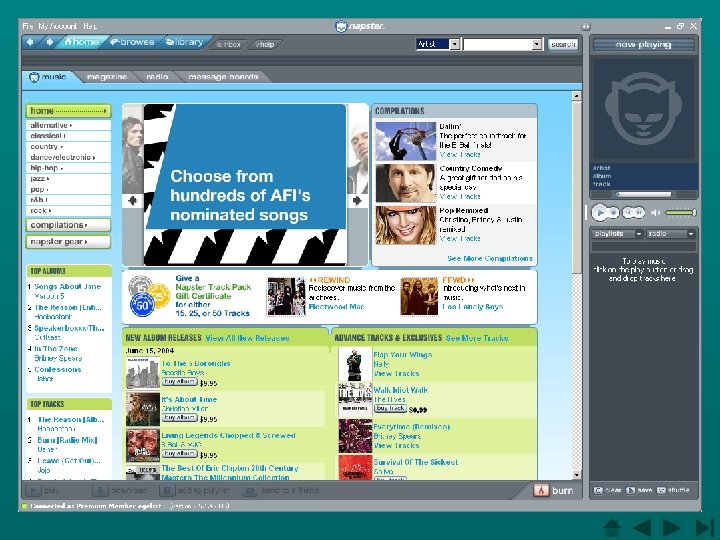
Task: Open the playlists dropdown in player panel
Action: pyautogui.click(x=617, y=234)
